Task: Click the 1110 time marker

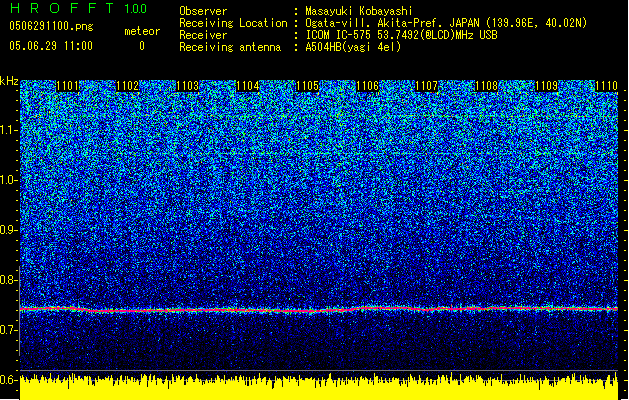Action: point(606,86)
